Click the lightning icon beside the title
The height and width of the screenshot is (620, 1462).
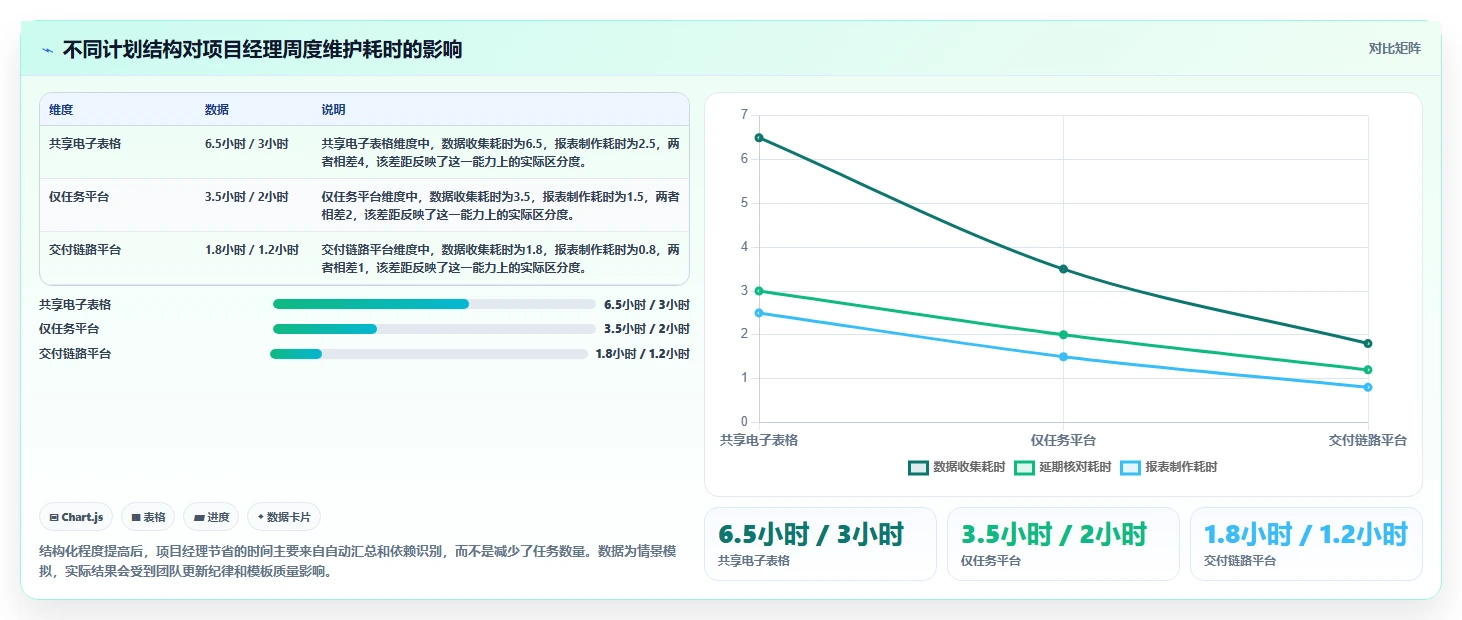[x=47, y=50]
